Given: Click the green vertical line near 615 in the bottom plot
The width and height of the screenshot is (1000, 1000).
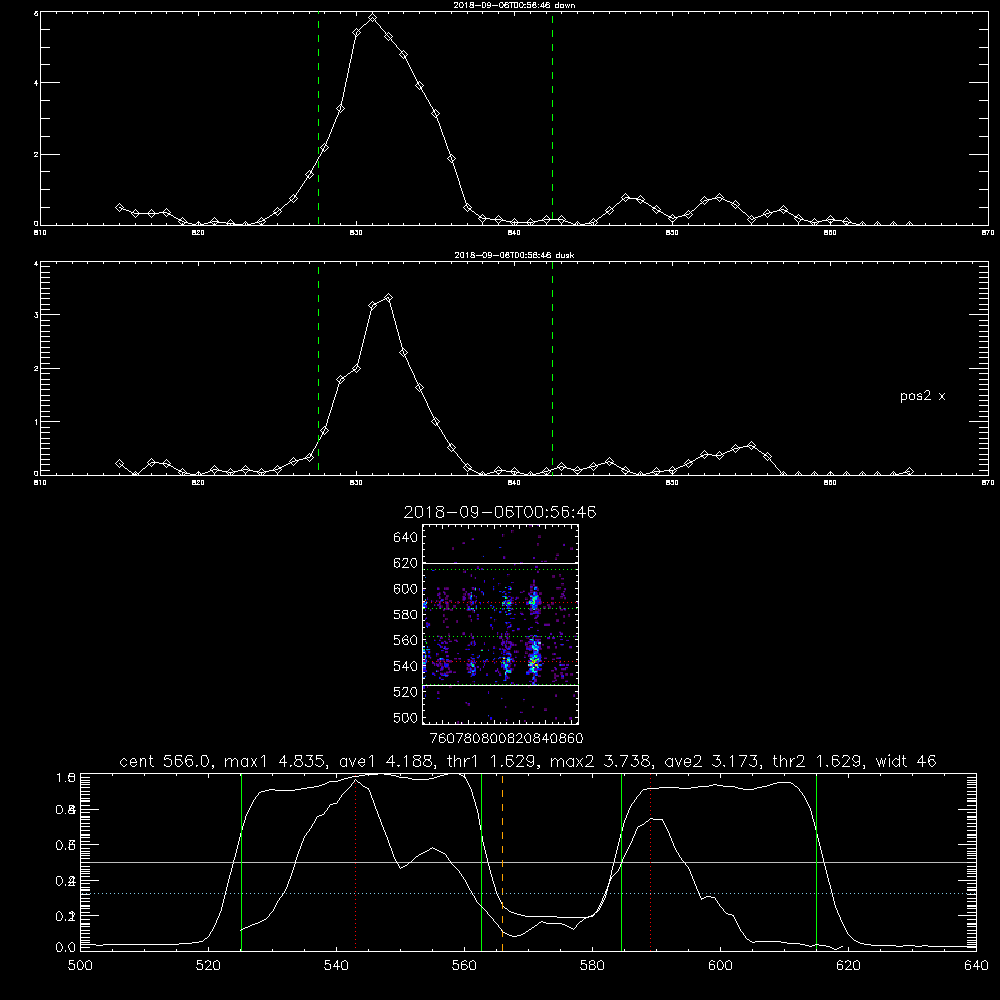Looking at the screenshot, I should pos(816,862).
